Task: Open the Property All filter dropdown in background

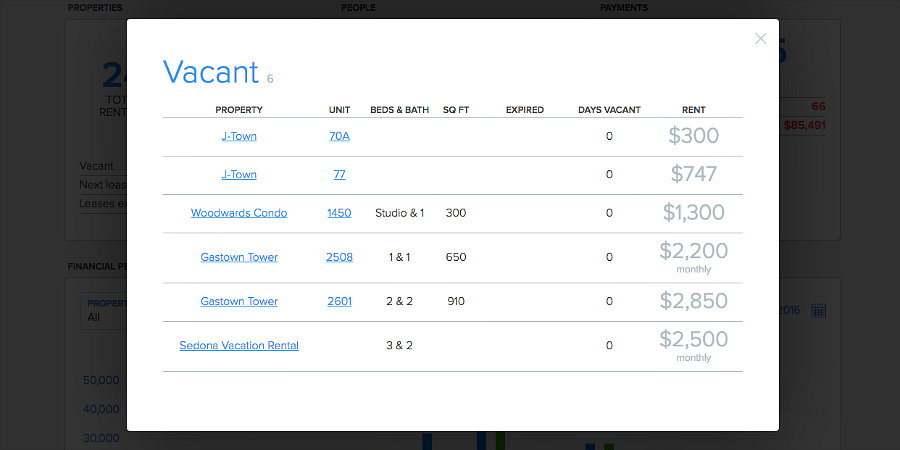Action: click(104, 311)
